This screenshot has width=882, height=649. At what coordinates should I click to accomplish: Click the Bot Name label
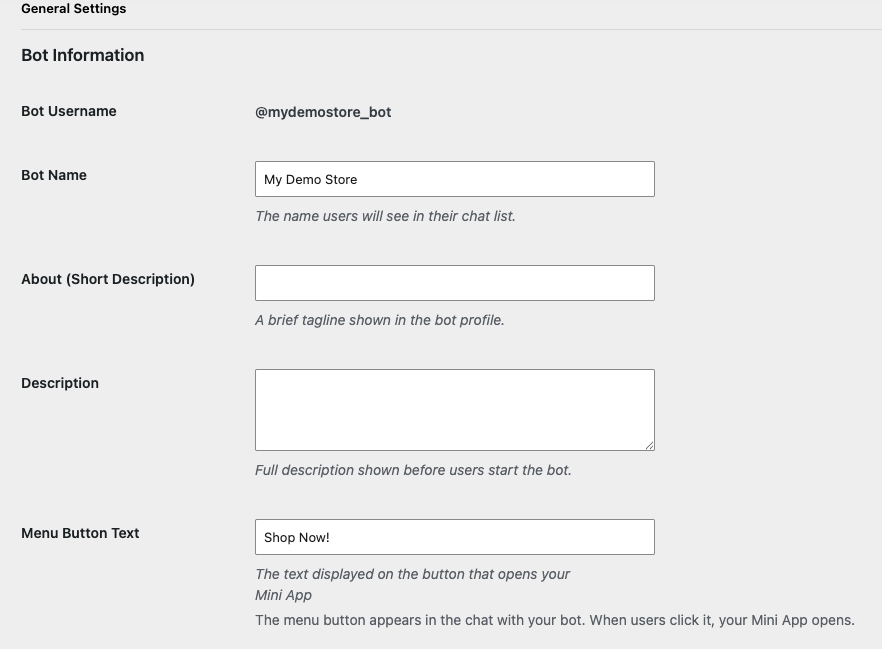pyautogui.click(x=54, y=175)
